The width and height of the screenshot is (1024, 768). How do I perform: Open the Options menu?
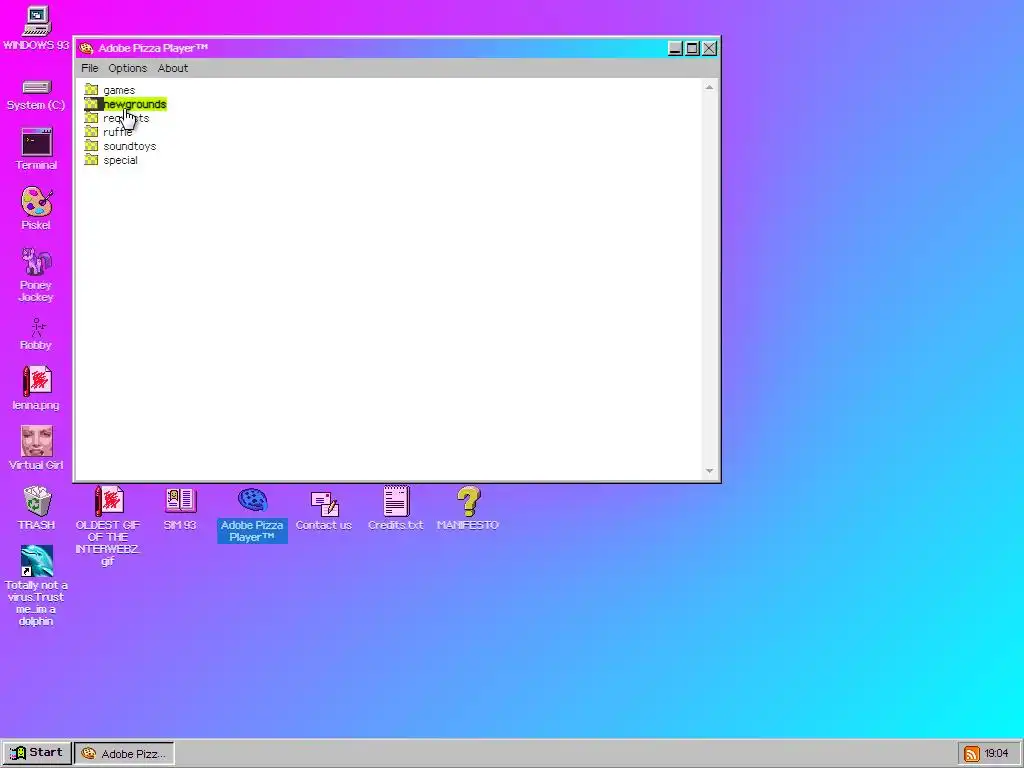coord(127,68)
